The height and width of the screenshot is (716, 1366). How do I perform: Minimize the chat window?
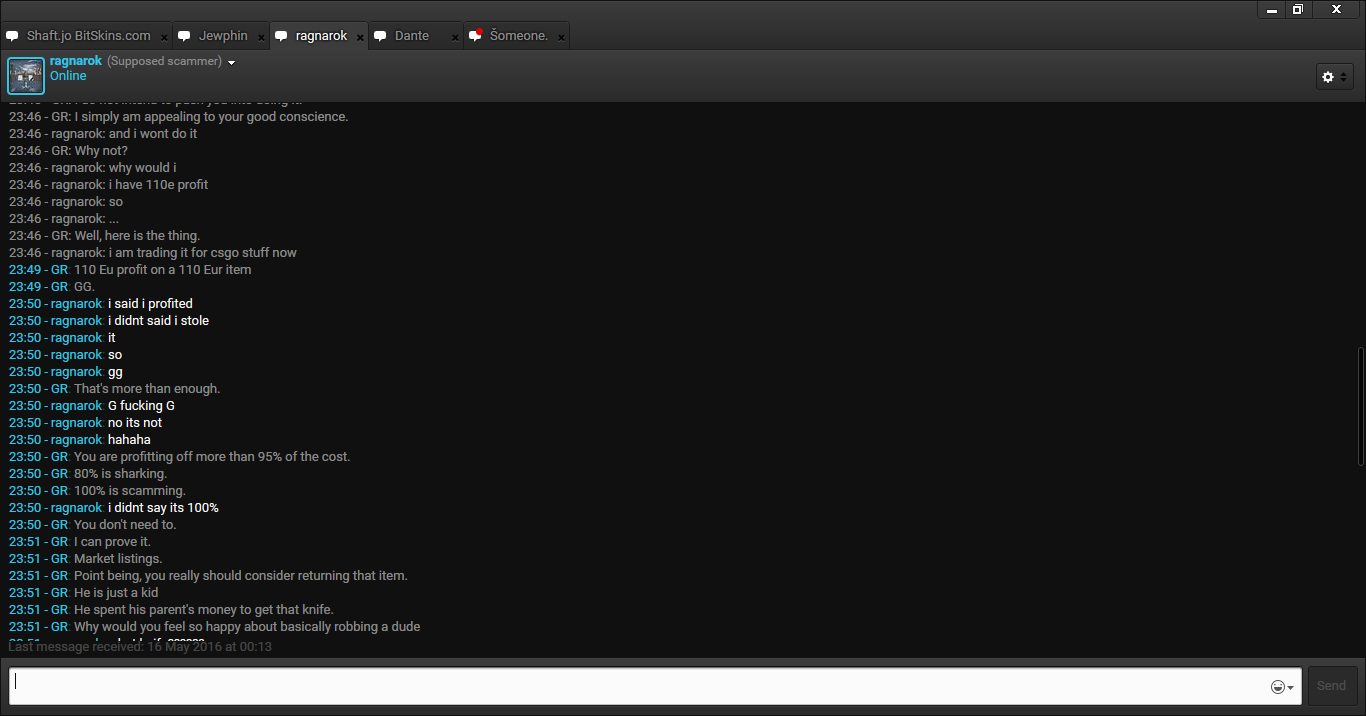click(1272, 10)
